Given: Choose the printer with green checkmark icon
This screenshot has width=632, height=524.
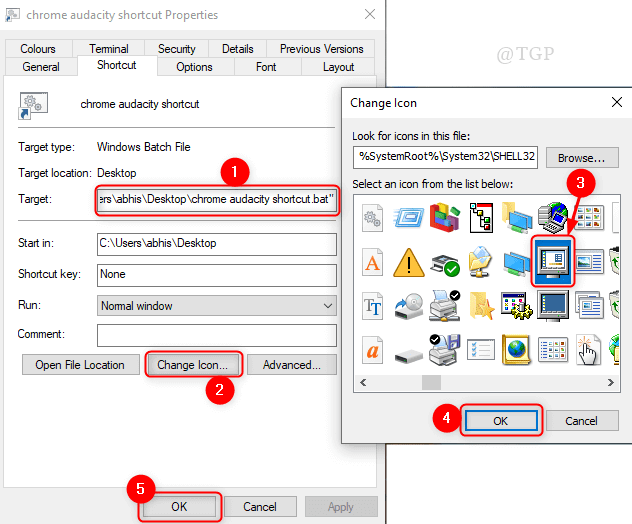Looking at the screenshot, I should pos(445,265).
